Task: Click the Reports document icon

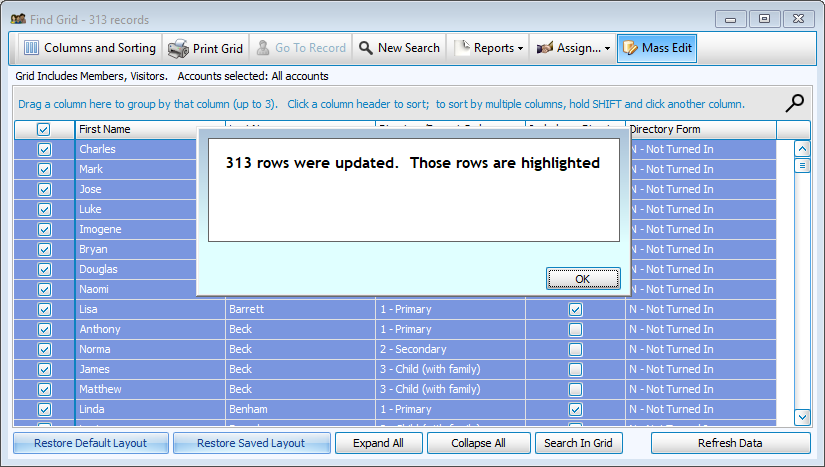Action: tap(462, 48)
